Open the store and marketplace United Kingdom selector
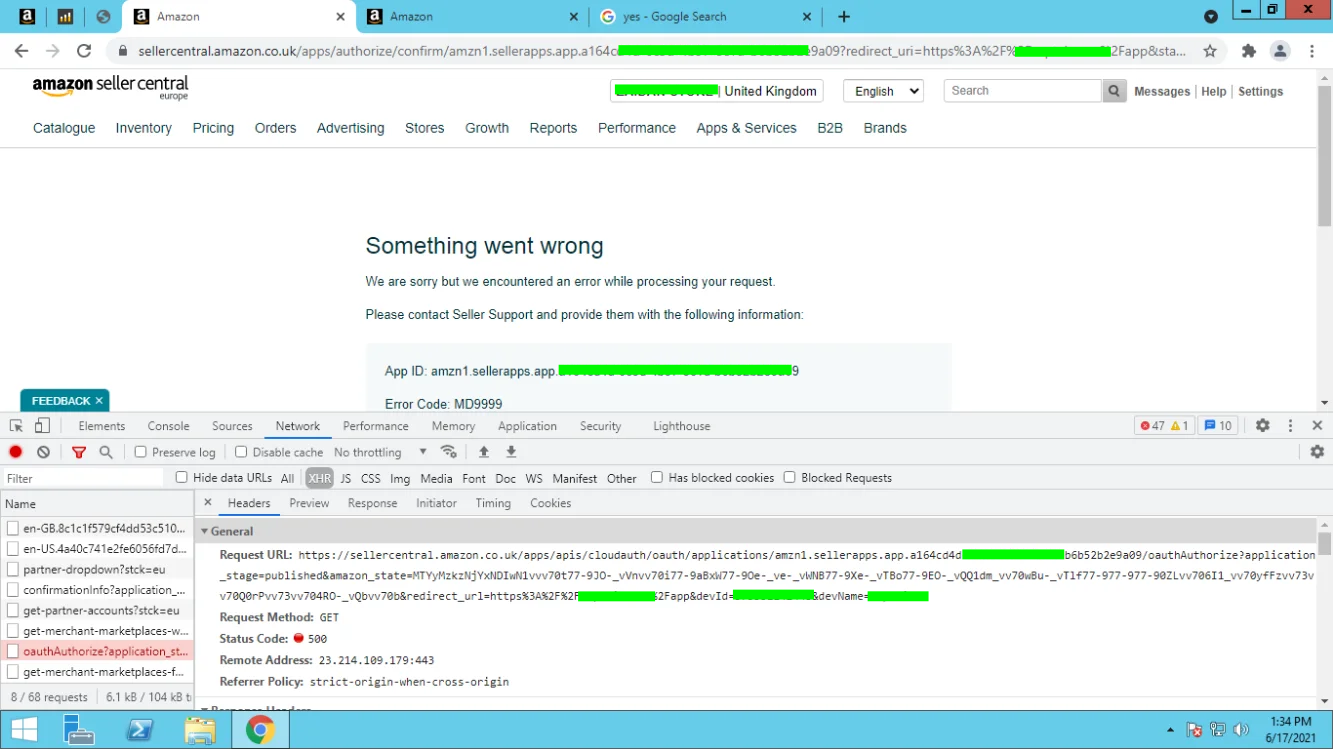 (717, 91)
